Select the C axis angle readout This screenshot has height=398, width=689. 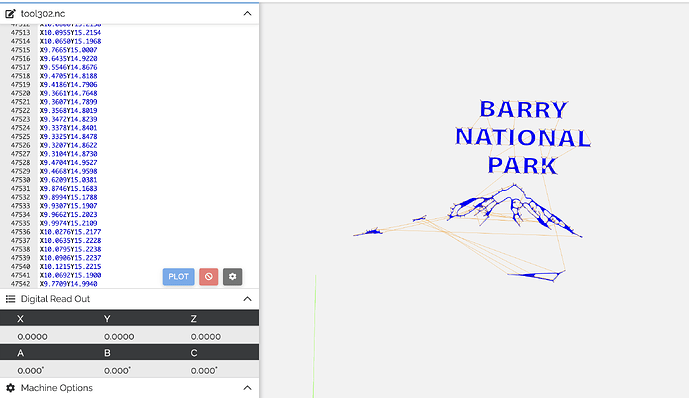(x=204, y=371)
